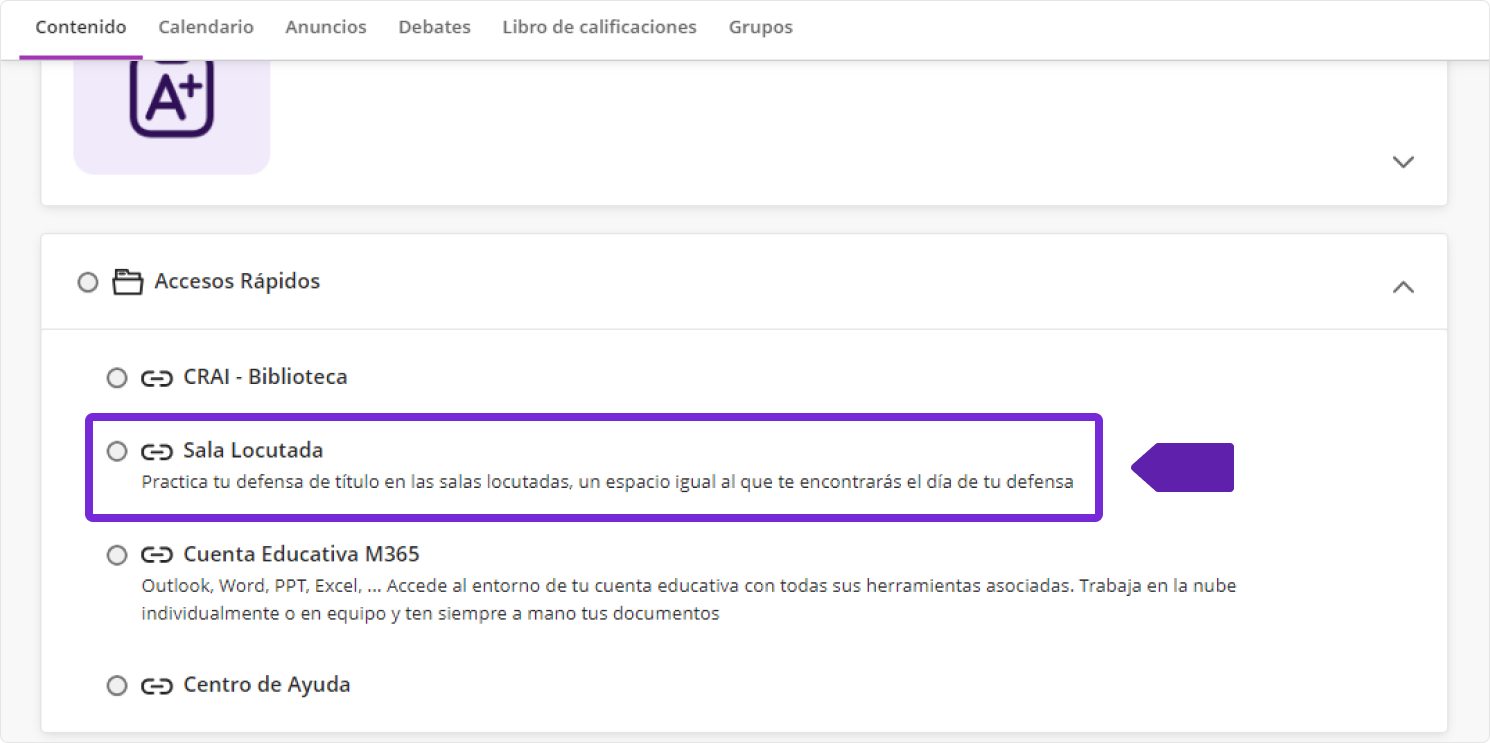
Task: Toggle the Centro de Ayuda completion circle
Action: [117, 686]
